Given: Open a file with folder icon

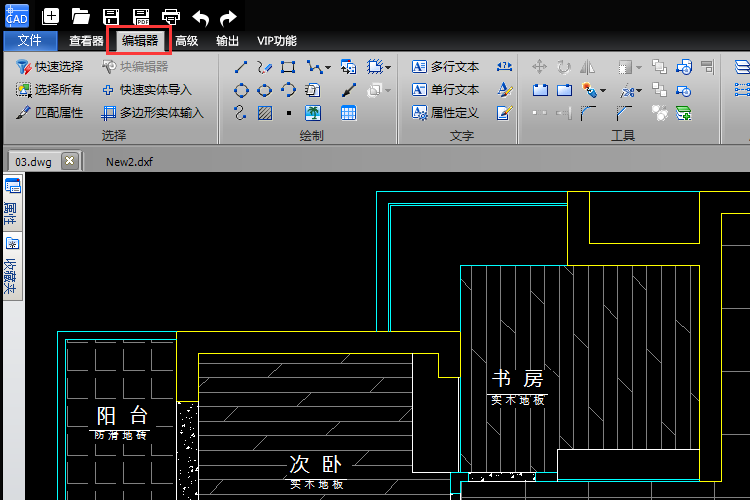Looking at the screenshot, I should (81, 17).
